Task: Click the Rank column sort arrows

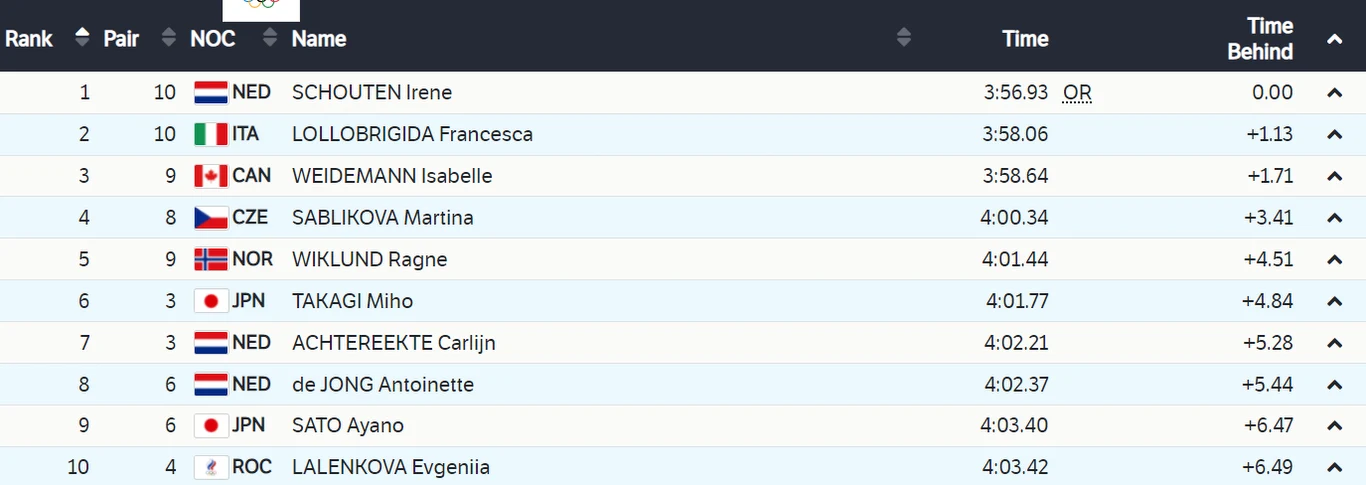Action: click(x=82, y=38)
